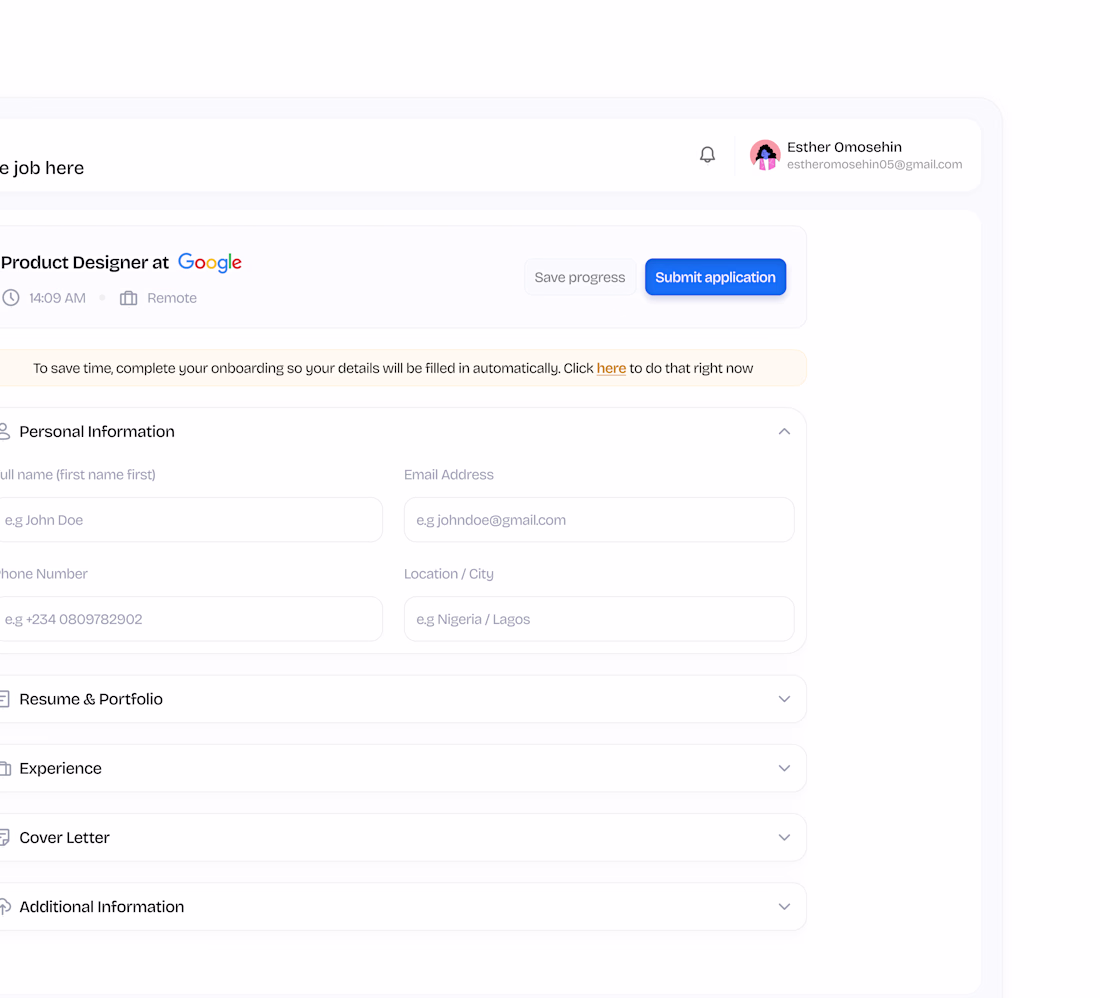This screenshot has width=1100, height=998.
Task: Click the Product Designer at title
Action: (x=85, y=262)
